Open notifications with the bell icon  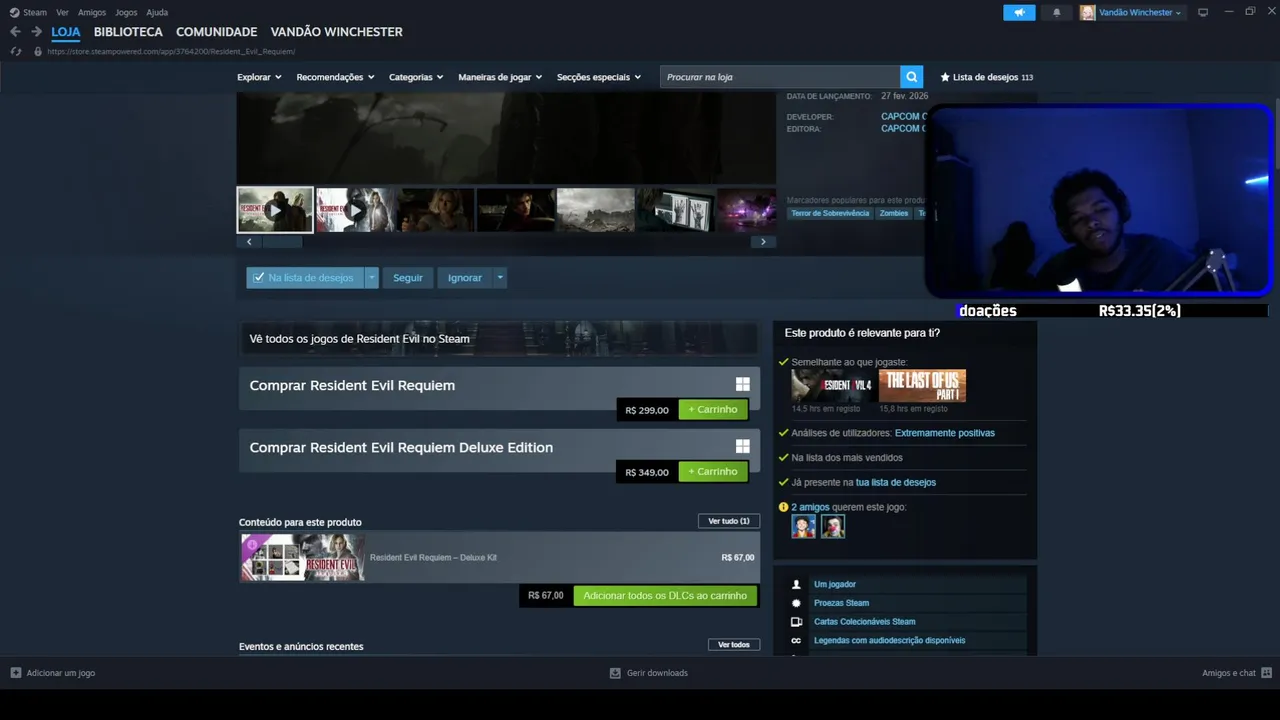(x=1057, y=12)
